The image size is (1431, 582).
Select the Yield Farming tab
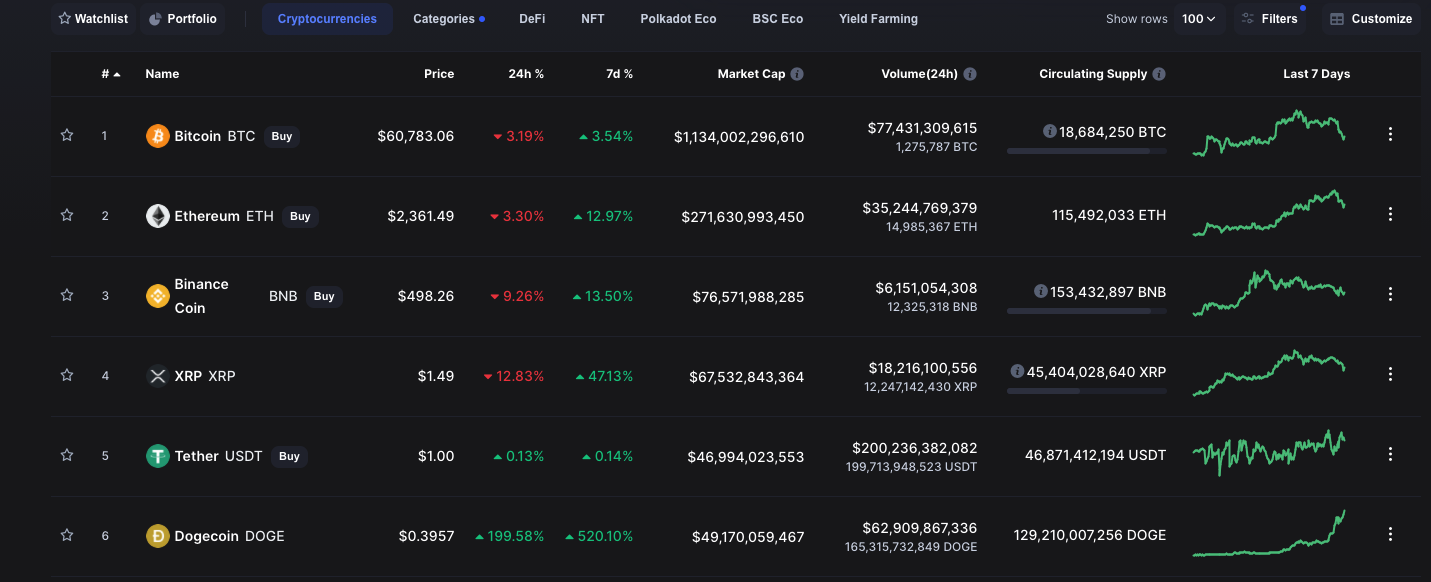click(x=878, y=19)
